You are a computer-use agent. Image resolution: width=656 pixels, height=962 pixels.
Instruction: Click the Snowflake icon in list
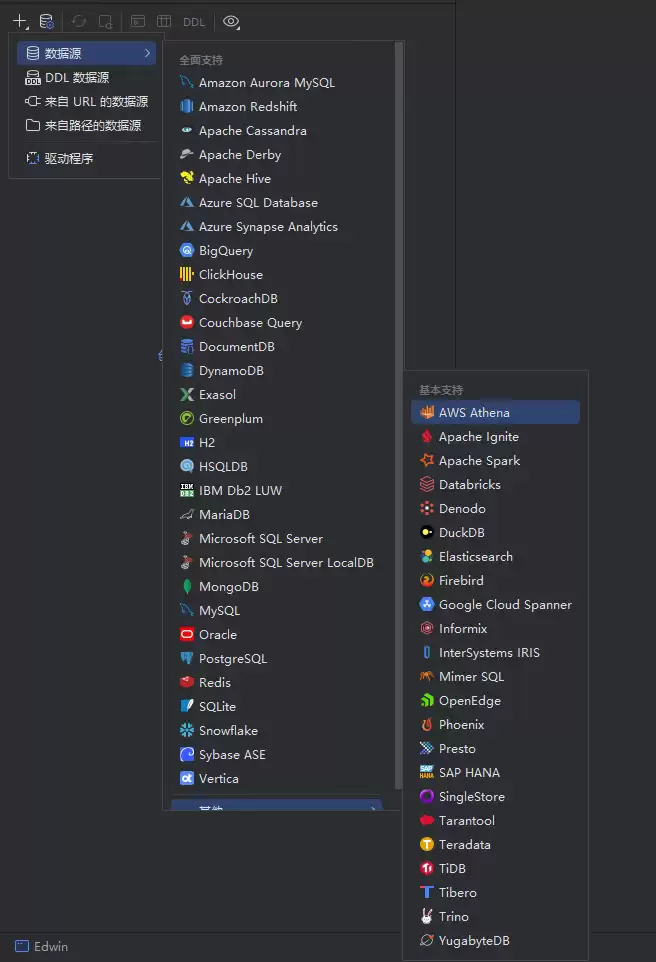click(186, 731)
